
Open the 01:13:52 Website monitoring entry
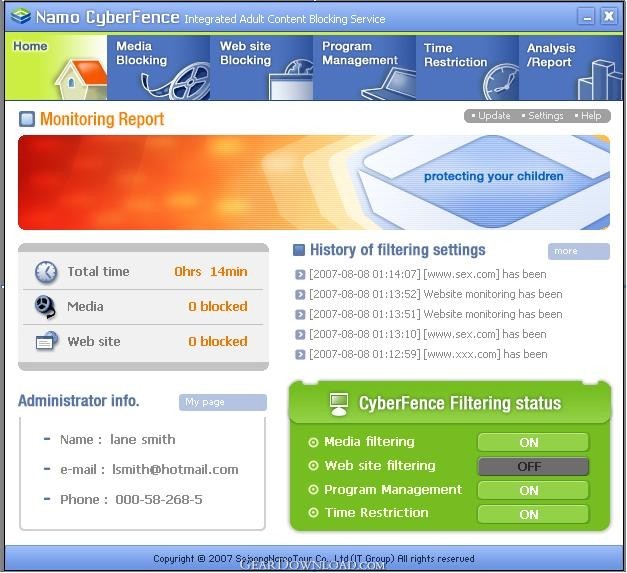click(x=436, y=295)
